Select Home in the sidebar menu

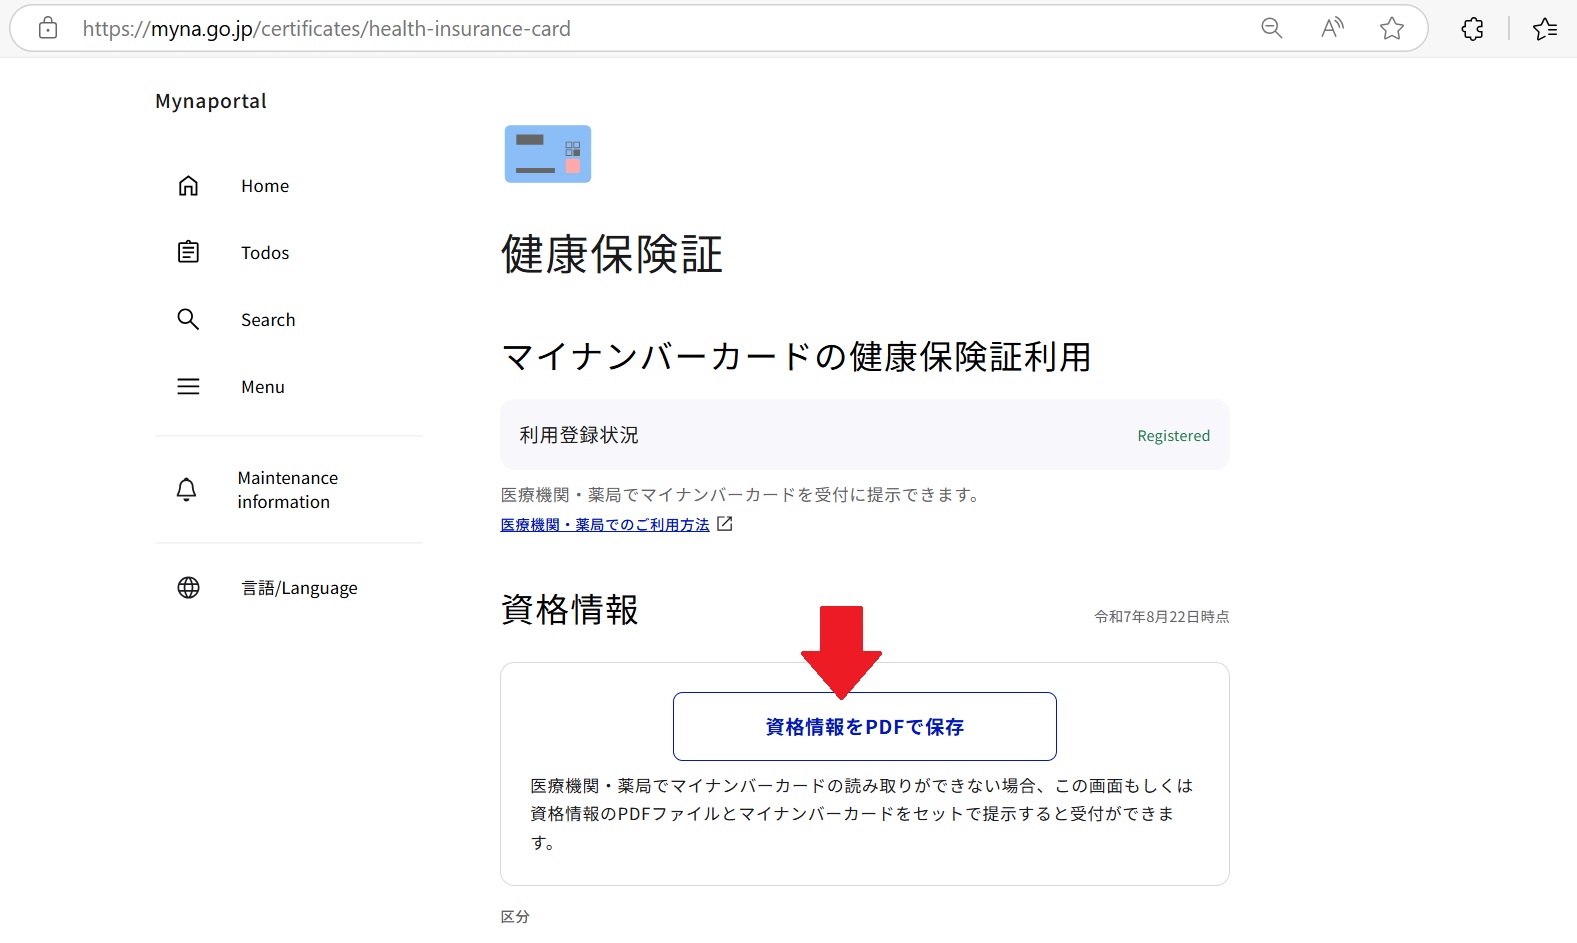point(265,186)
